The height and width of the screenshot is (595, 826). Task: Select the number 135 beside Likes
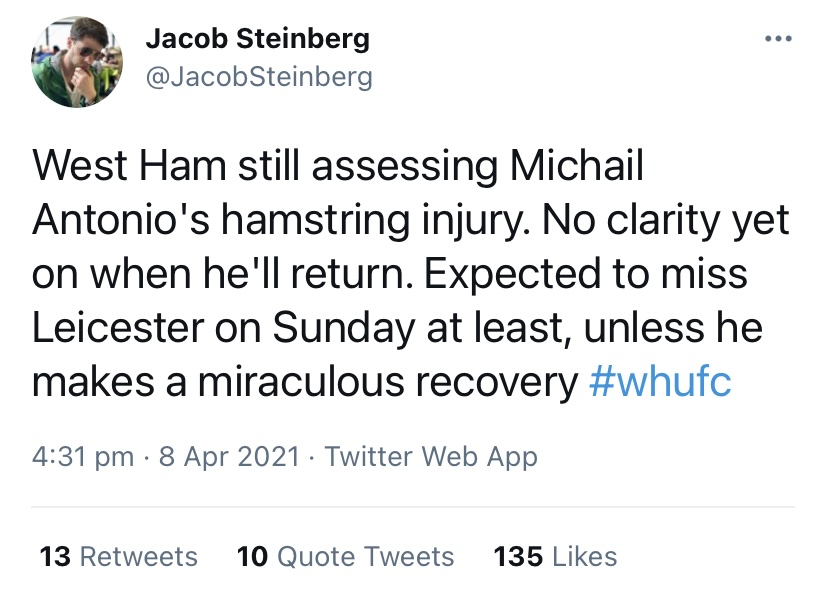518,557
